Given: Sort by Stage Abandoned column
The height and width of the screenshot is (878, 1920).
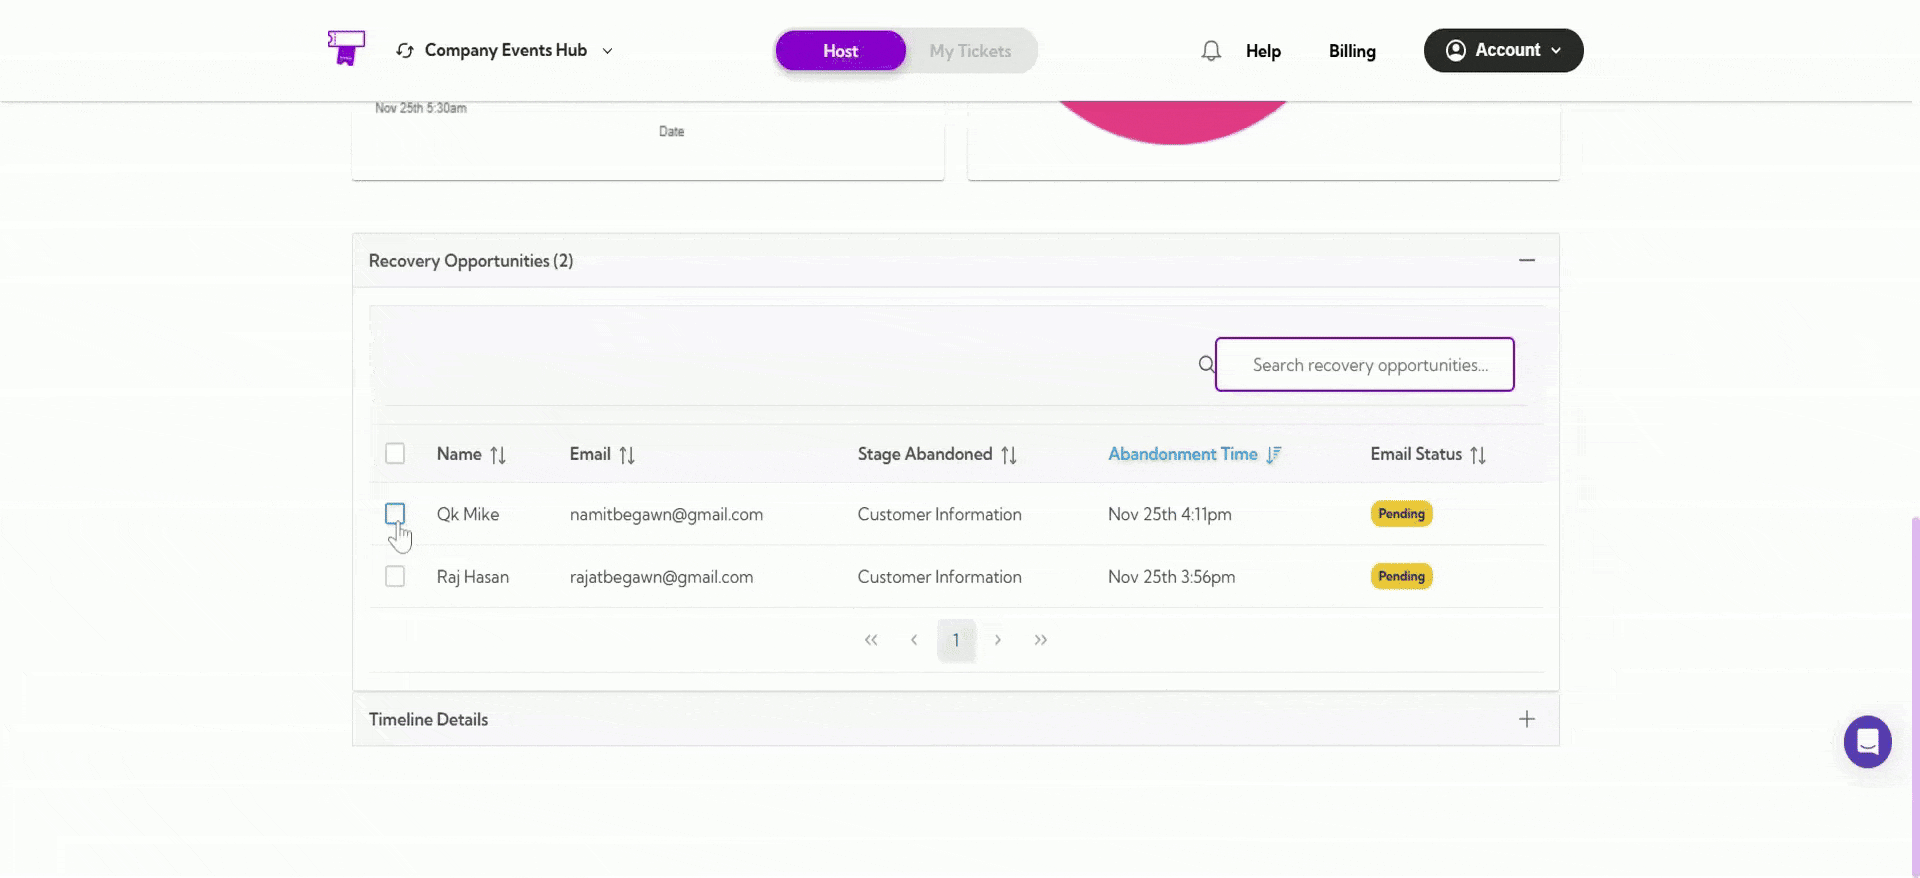Looking at the screenshot, I should point(1009,455).
